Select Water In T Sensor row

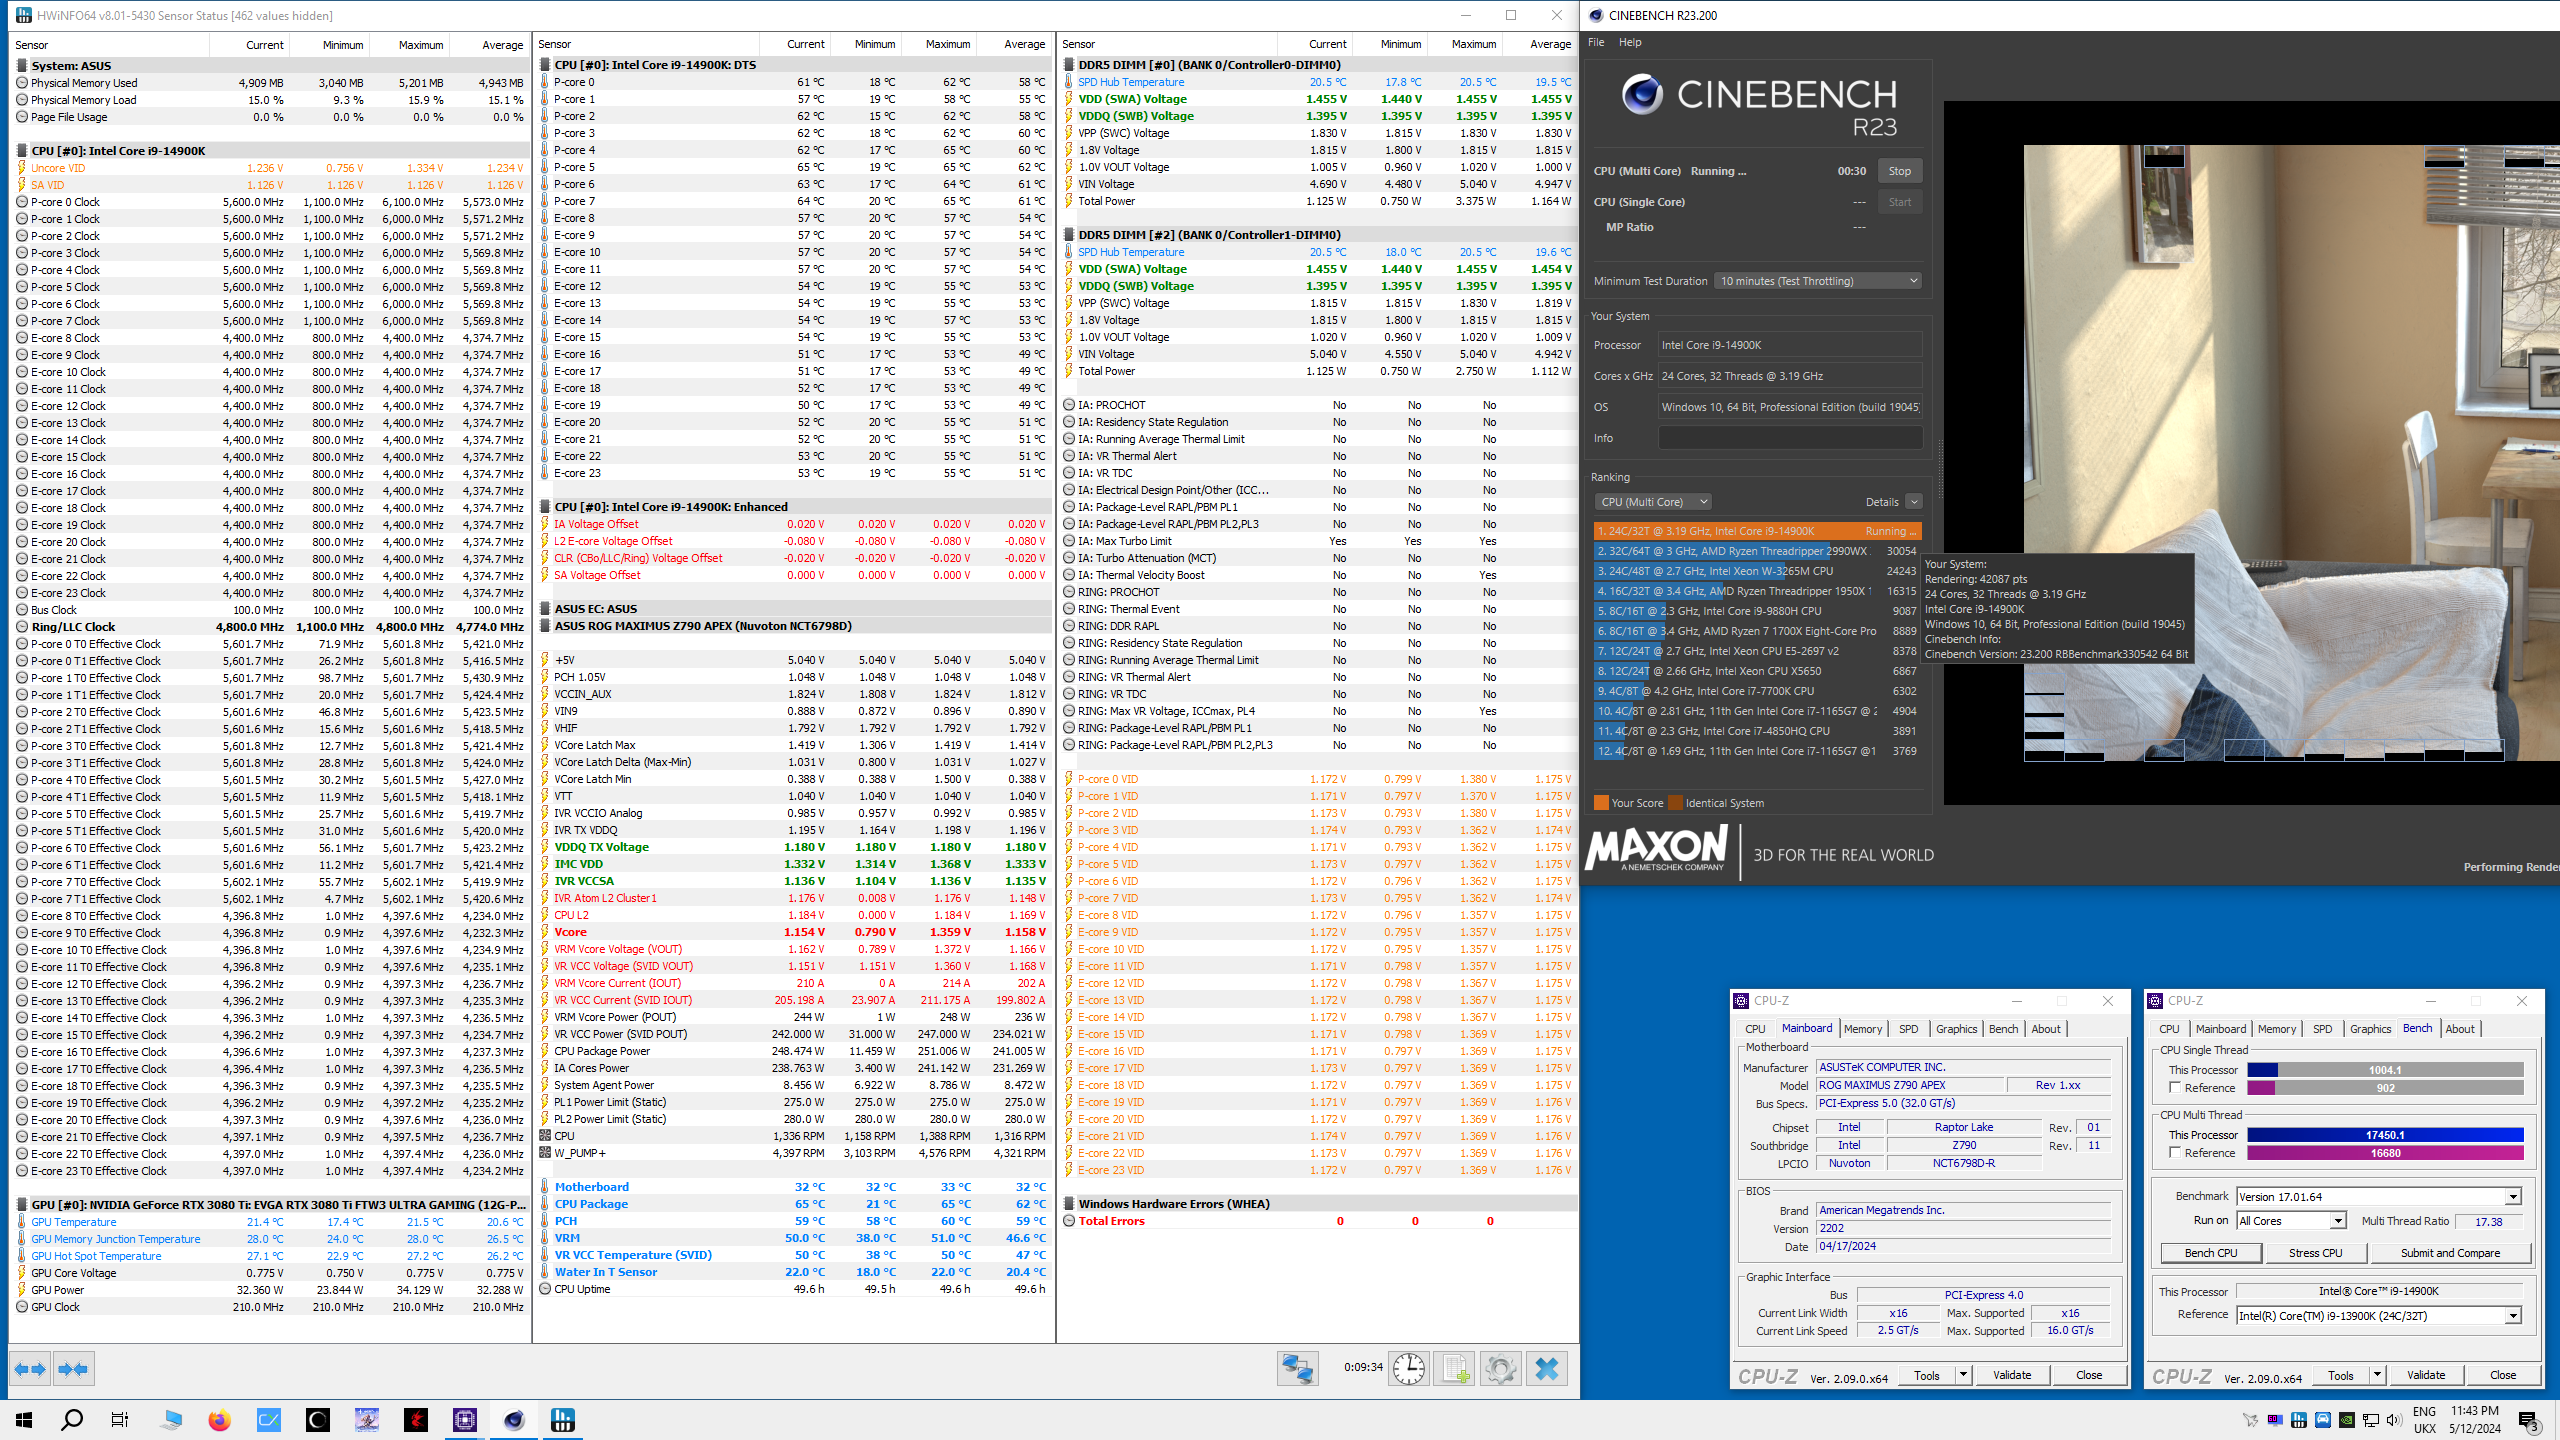[795, 1272]
